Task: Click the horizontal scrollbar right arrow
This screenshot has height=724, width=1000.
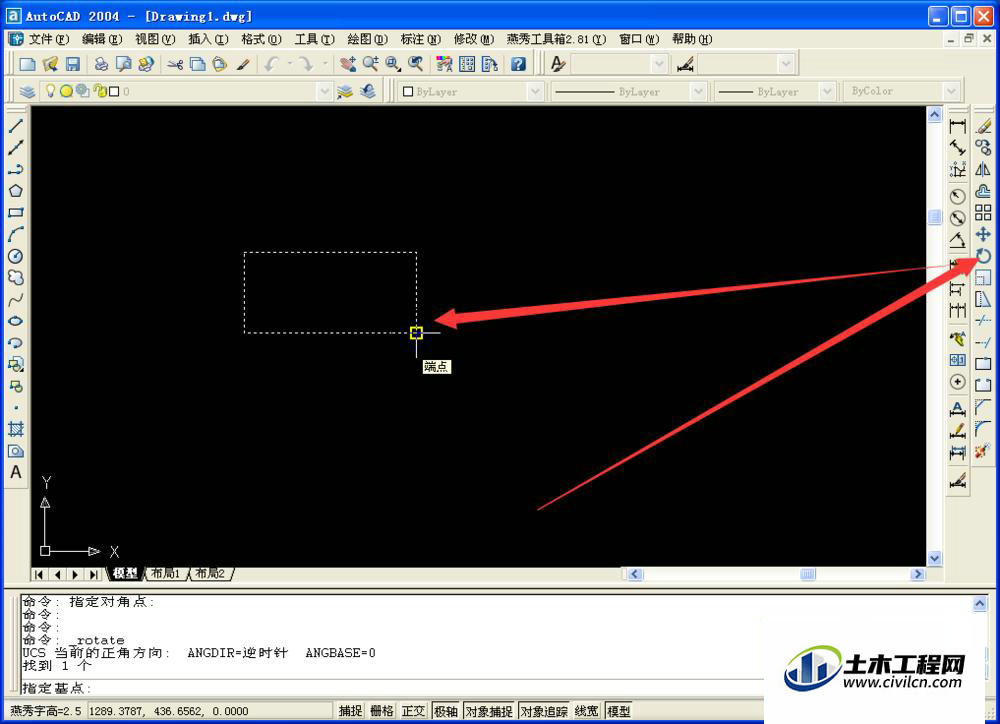Action: coord(918,574)
